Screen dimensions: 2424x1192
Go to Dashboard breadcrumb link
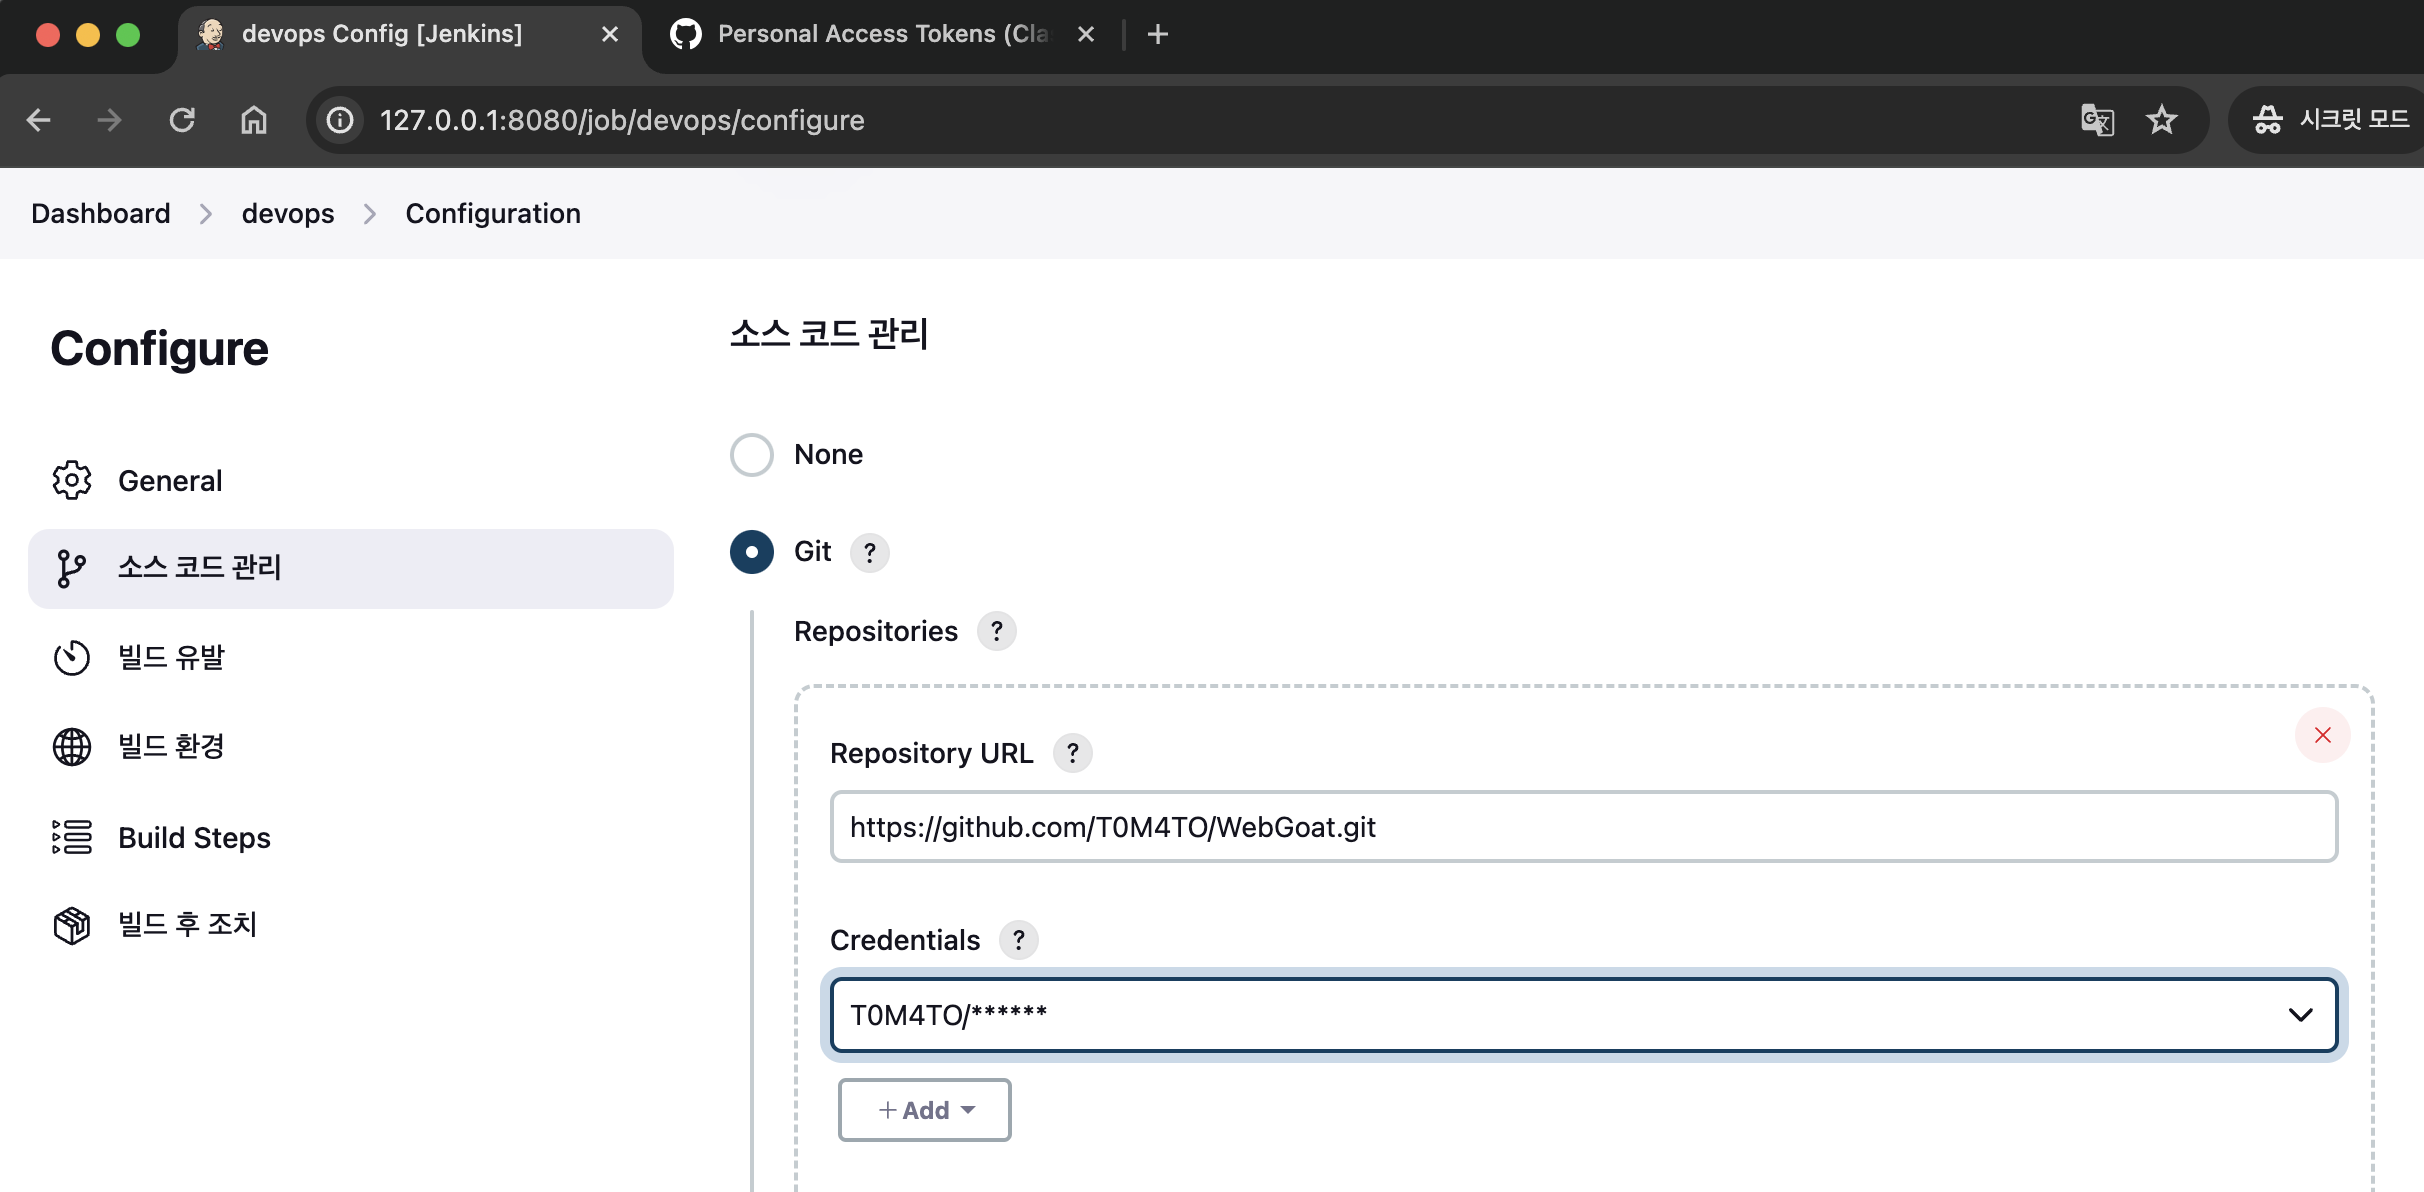(101, 213)
